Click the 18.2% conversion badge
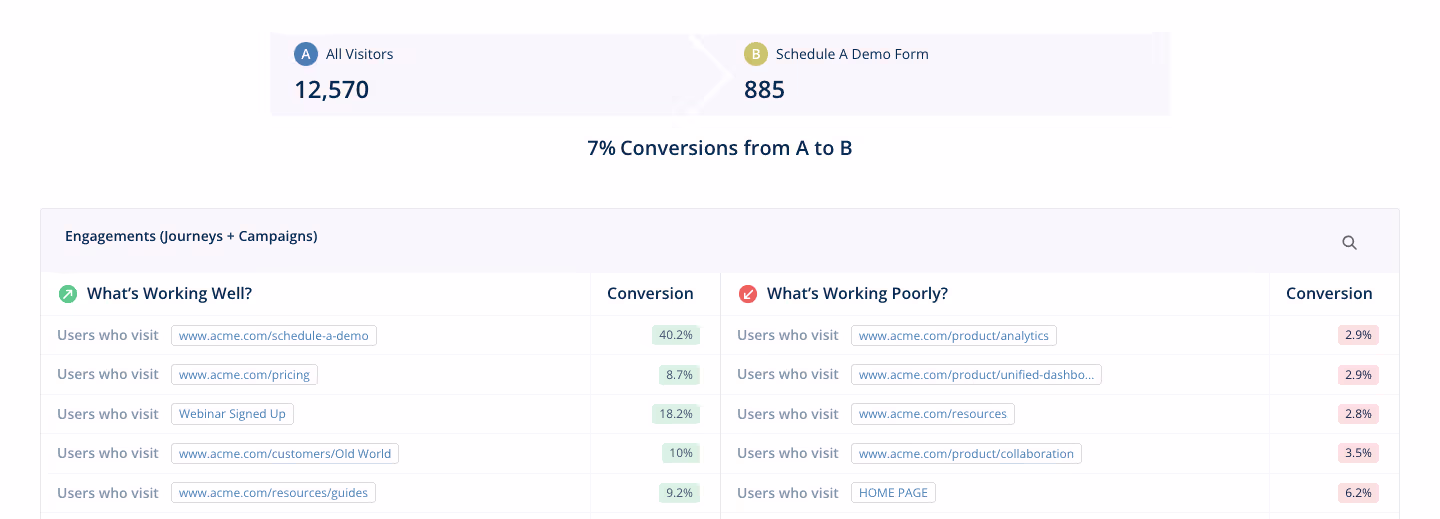The width and height of the screenshot is (1440, 519). pyautogui.click(x=677, y=414)
